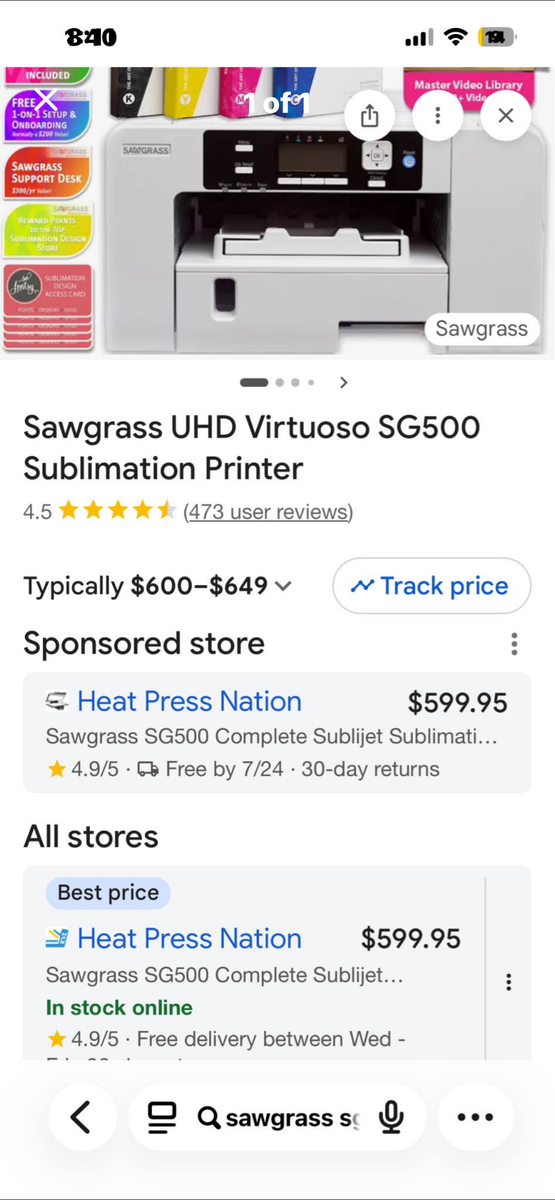Tap the white X at top left of image
The width and height of the screenshot is (555, 1200).
coord(47,101)
